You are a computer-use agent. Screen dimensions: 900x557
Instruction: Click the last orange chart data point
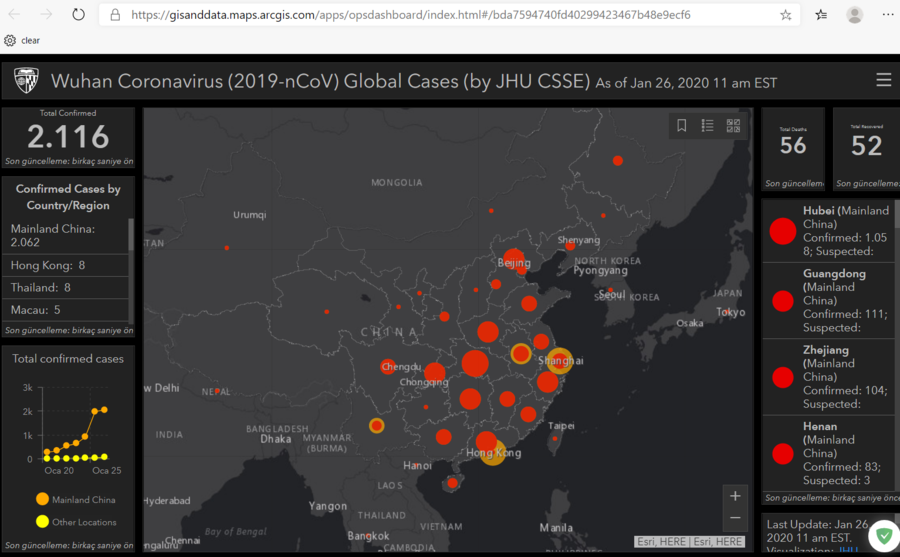pyautogui.click(x=104, y=409)
